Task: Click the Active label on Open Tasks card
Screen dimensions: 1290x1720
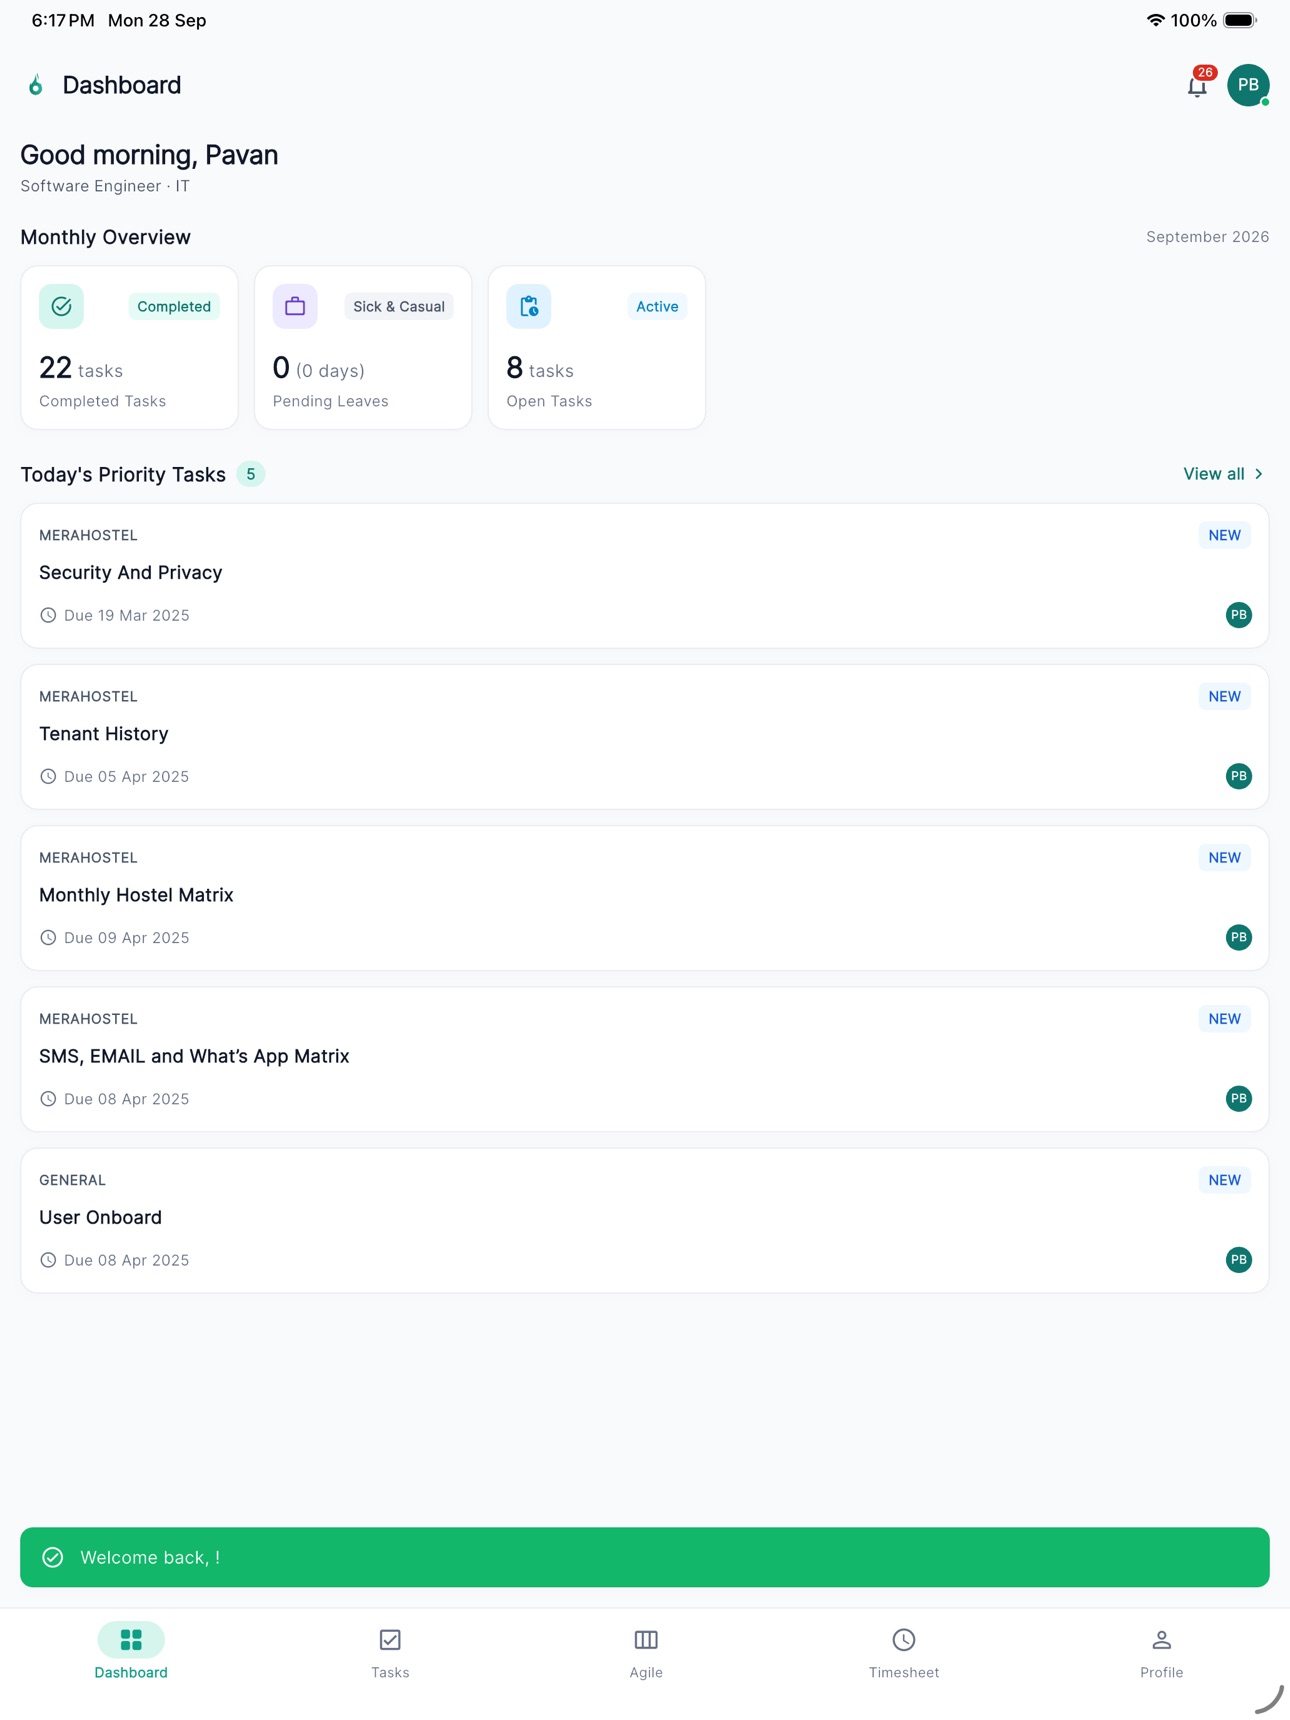Action: coord(657,306)
